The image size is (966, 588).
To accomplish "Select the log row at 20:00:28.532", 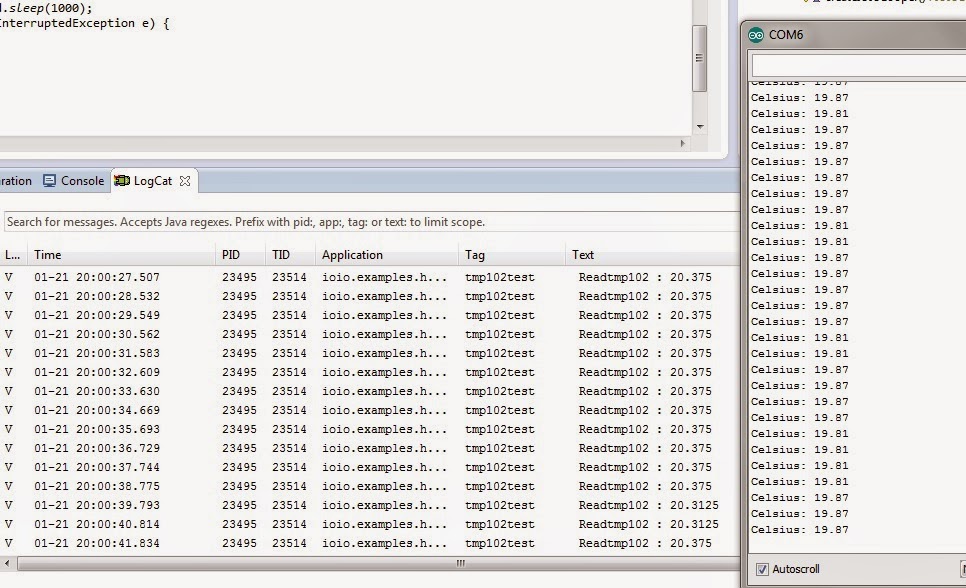I will pos(370,296).
